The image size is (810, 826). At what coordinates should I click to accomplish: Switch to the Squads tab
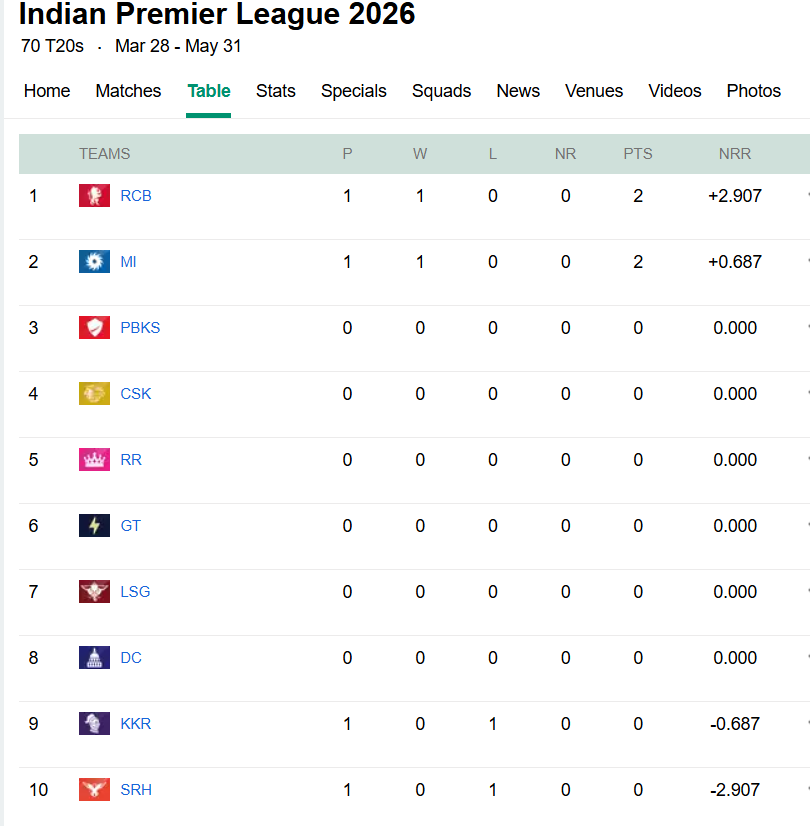pos(441,91)
